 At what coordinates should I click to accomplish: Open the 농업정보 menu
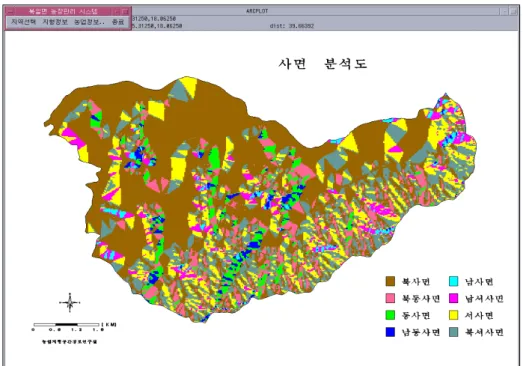coord(89,22)
